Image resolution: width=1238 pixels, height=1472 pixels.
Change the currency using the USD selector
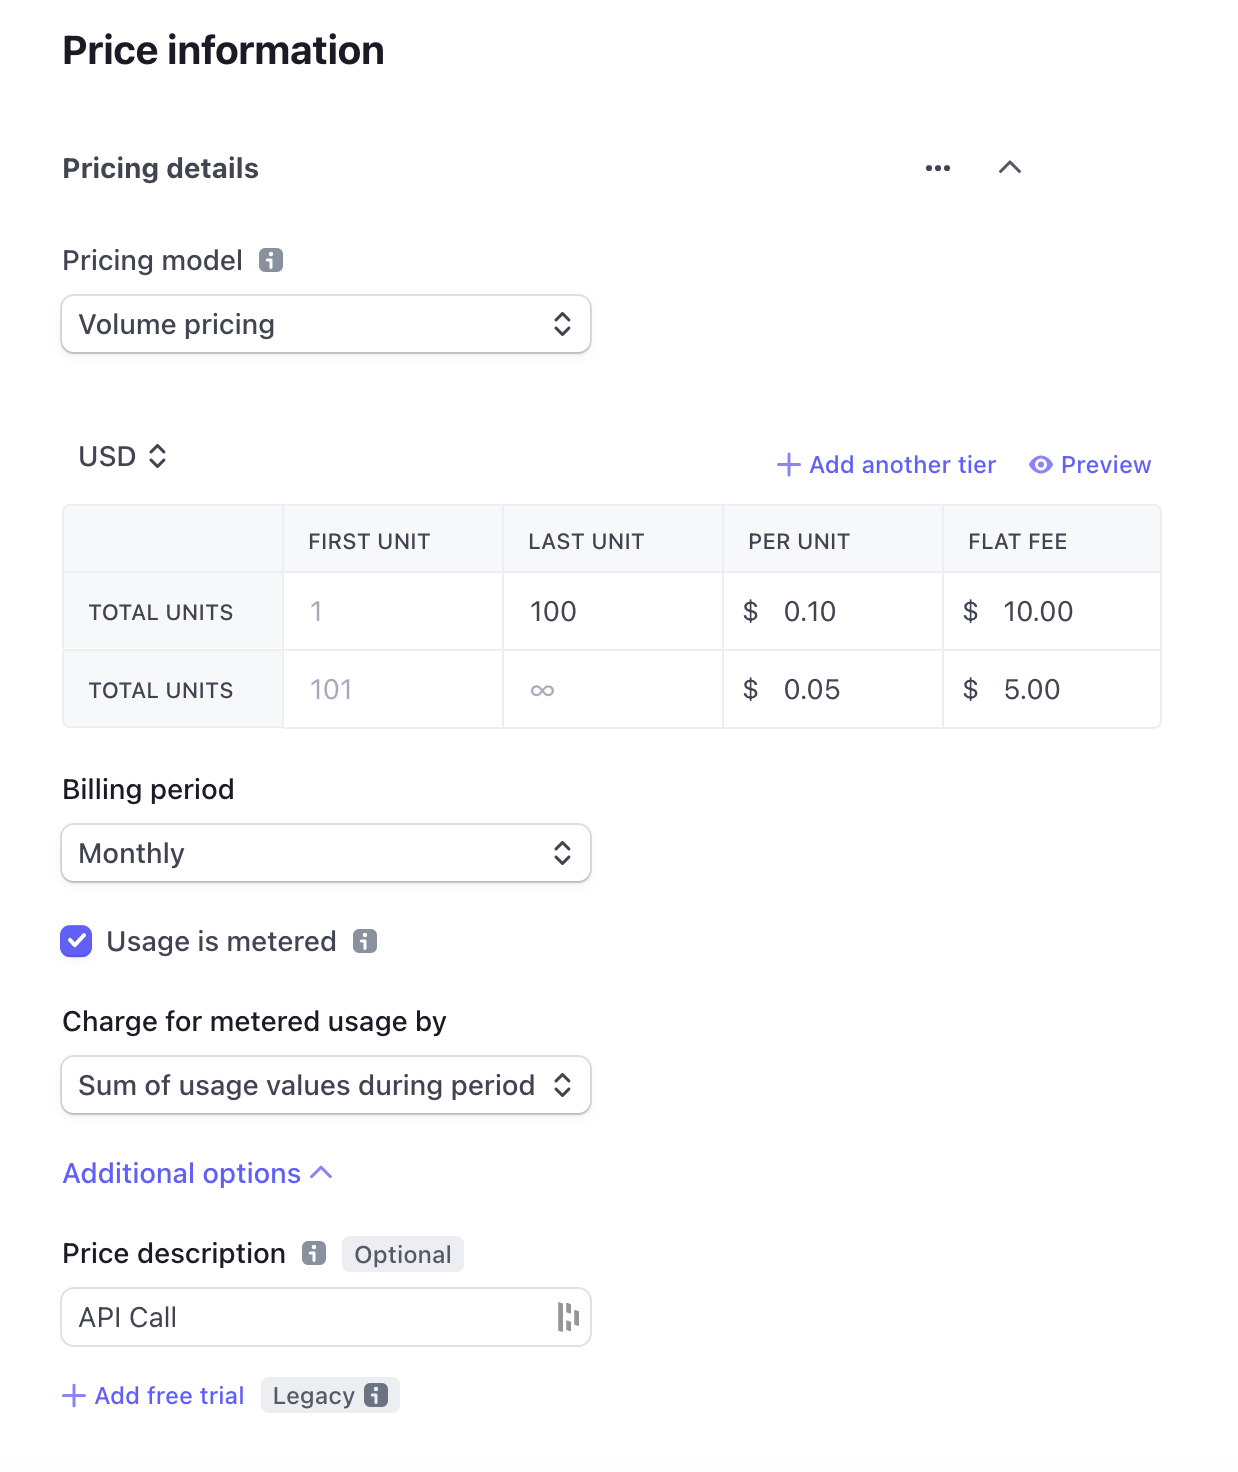click(122, 456)
